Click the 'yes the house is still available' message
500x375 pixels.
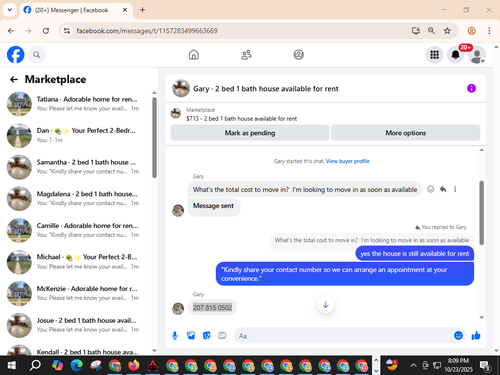[415, 254]
